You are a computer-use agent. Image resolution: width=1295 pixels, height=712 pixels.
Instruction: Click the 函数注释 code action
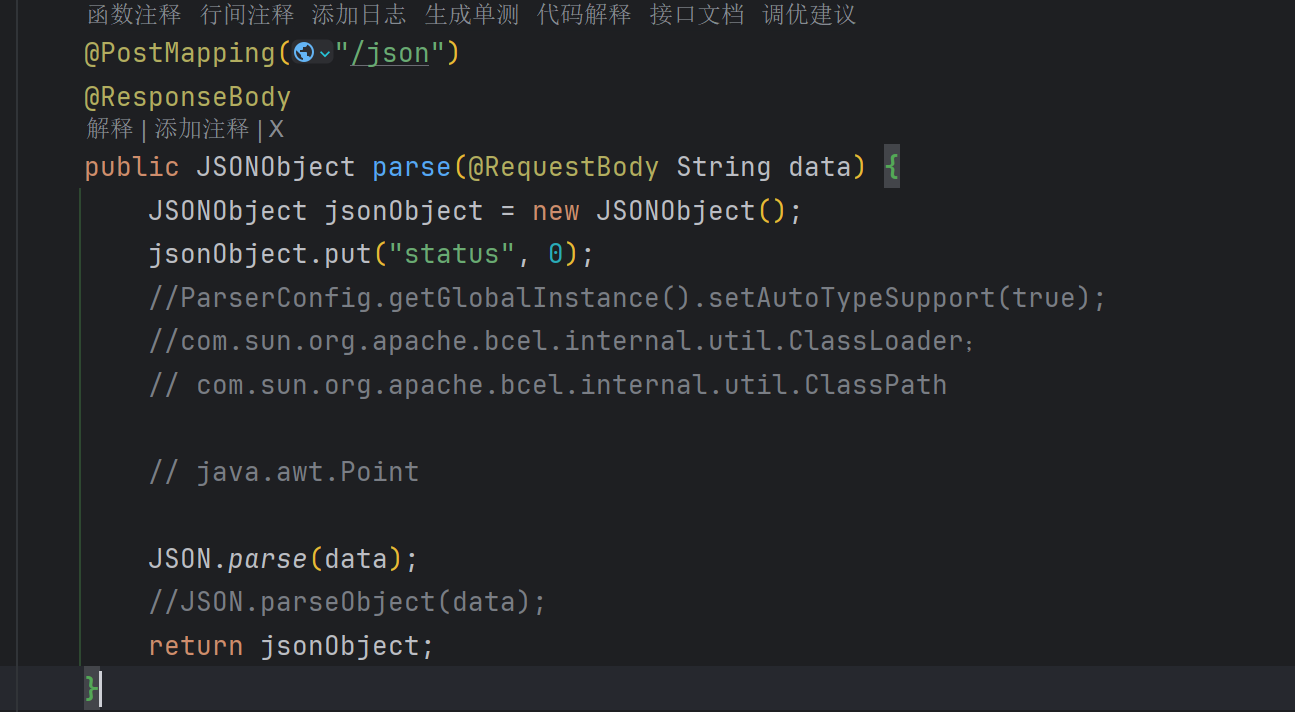coord(134,15)
